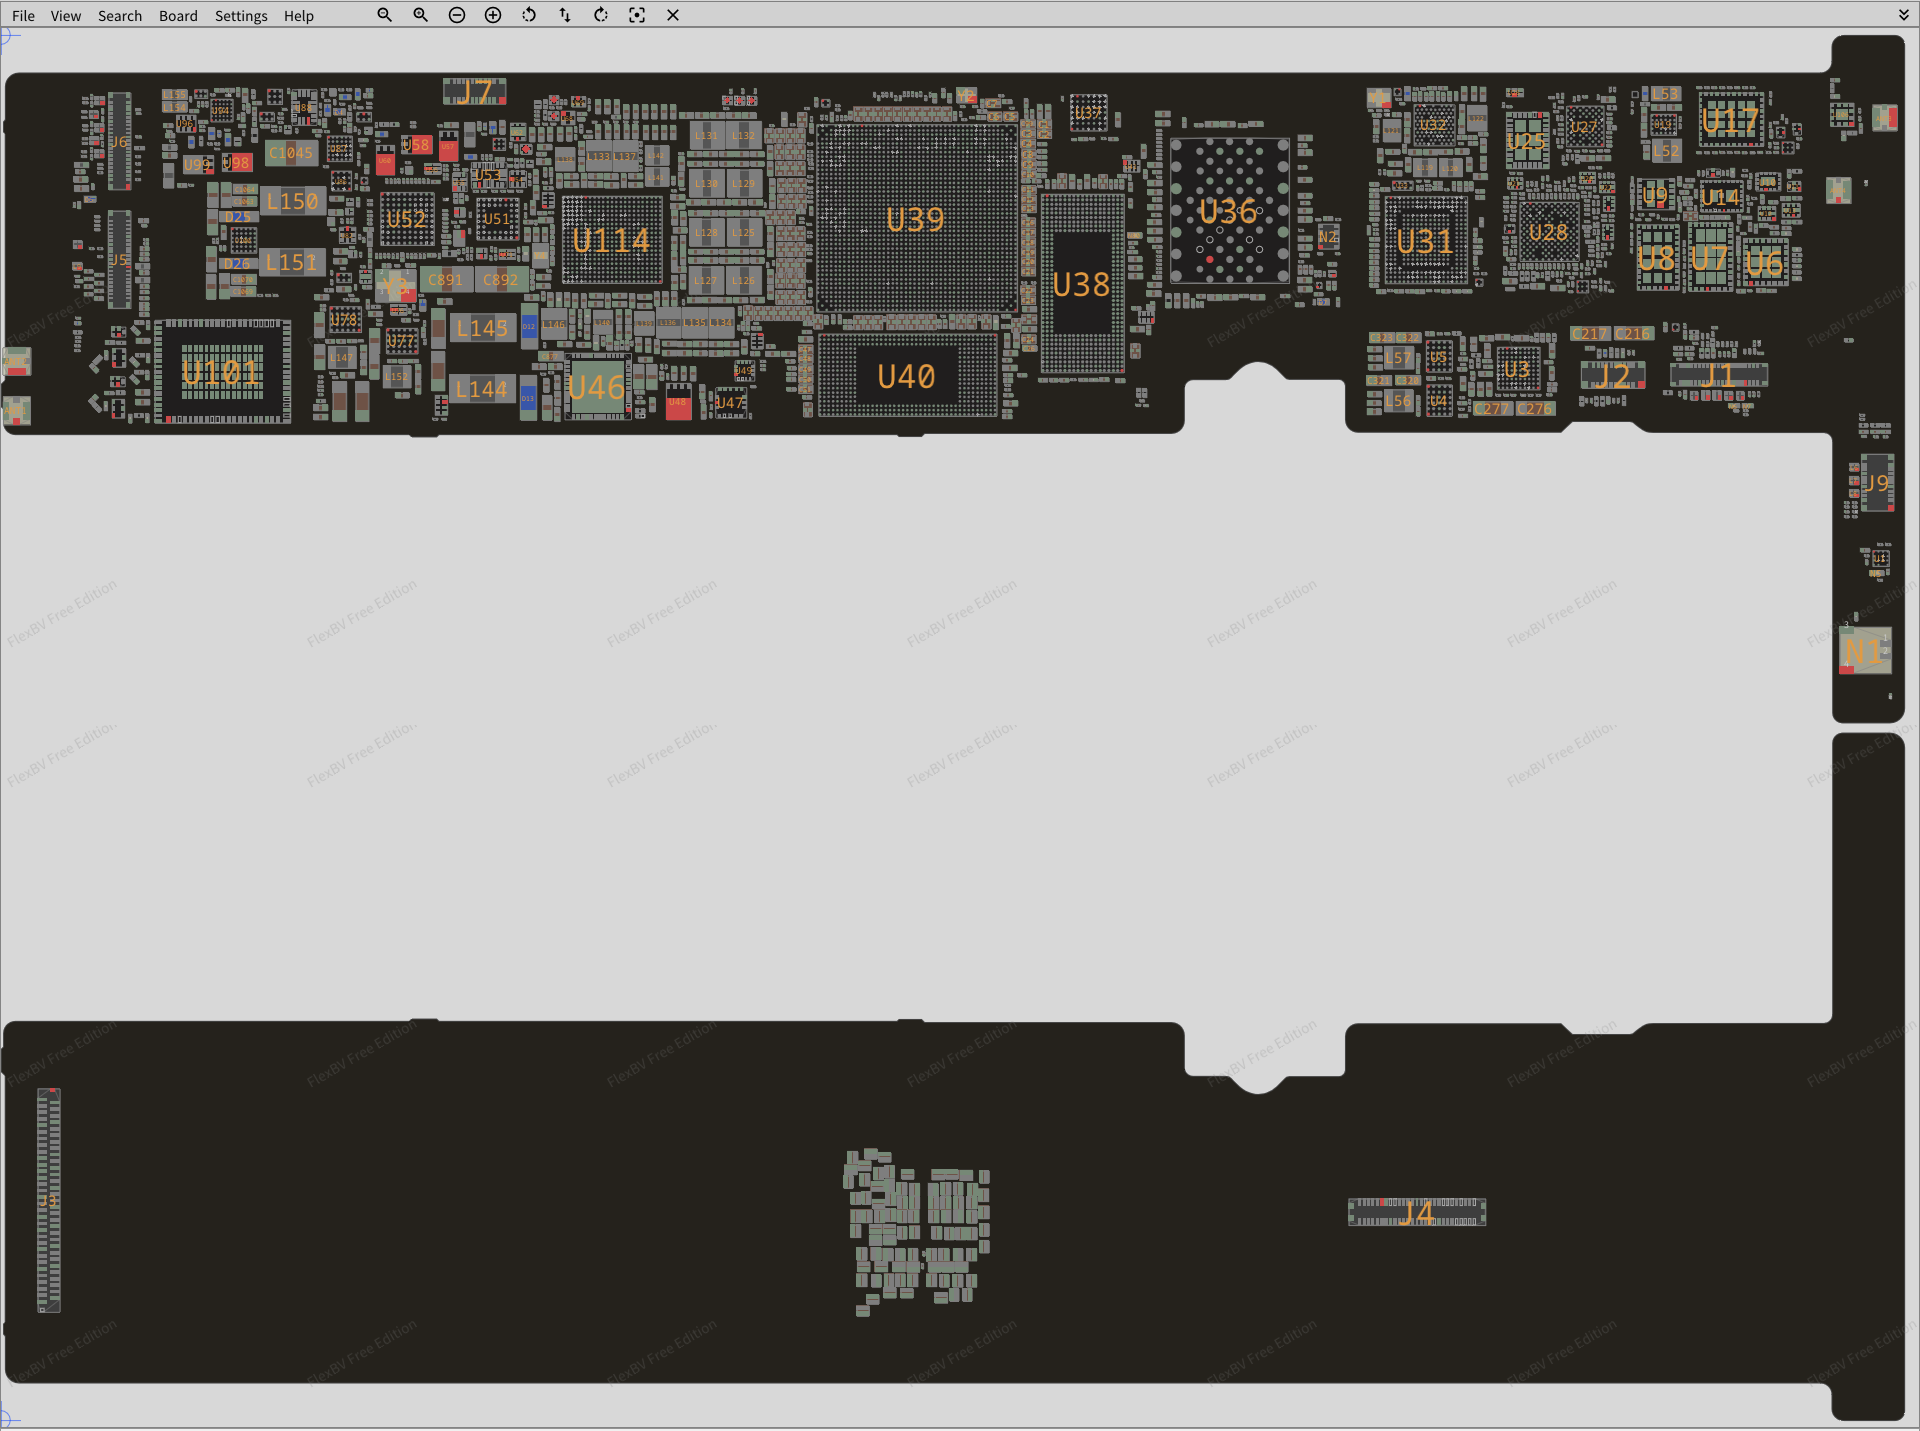
Task: Center and fit board view icon
Action: click(637, 15)
